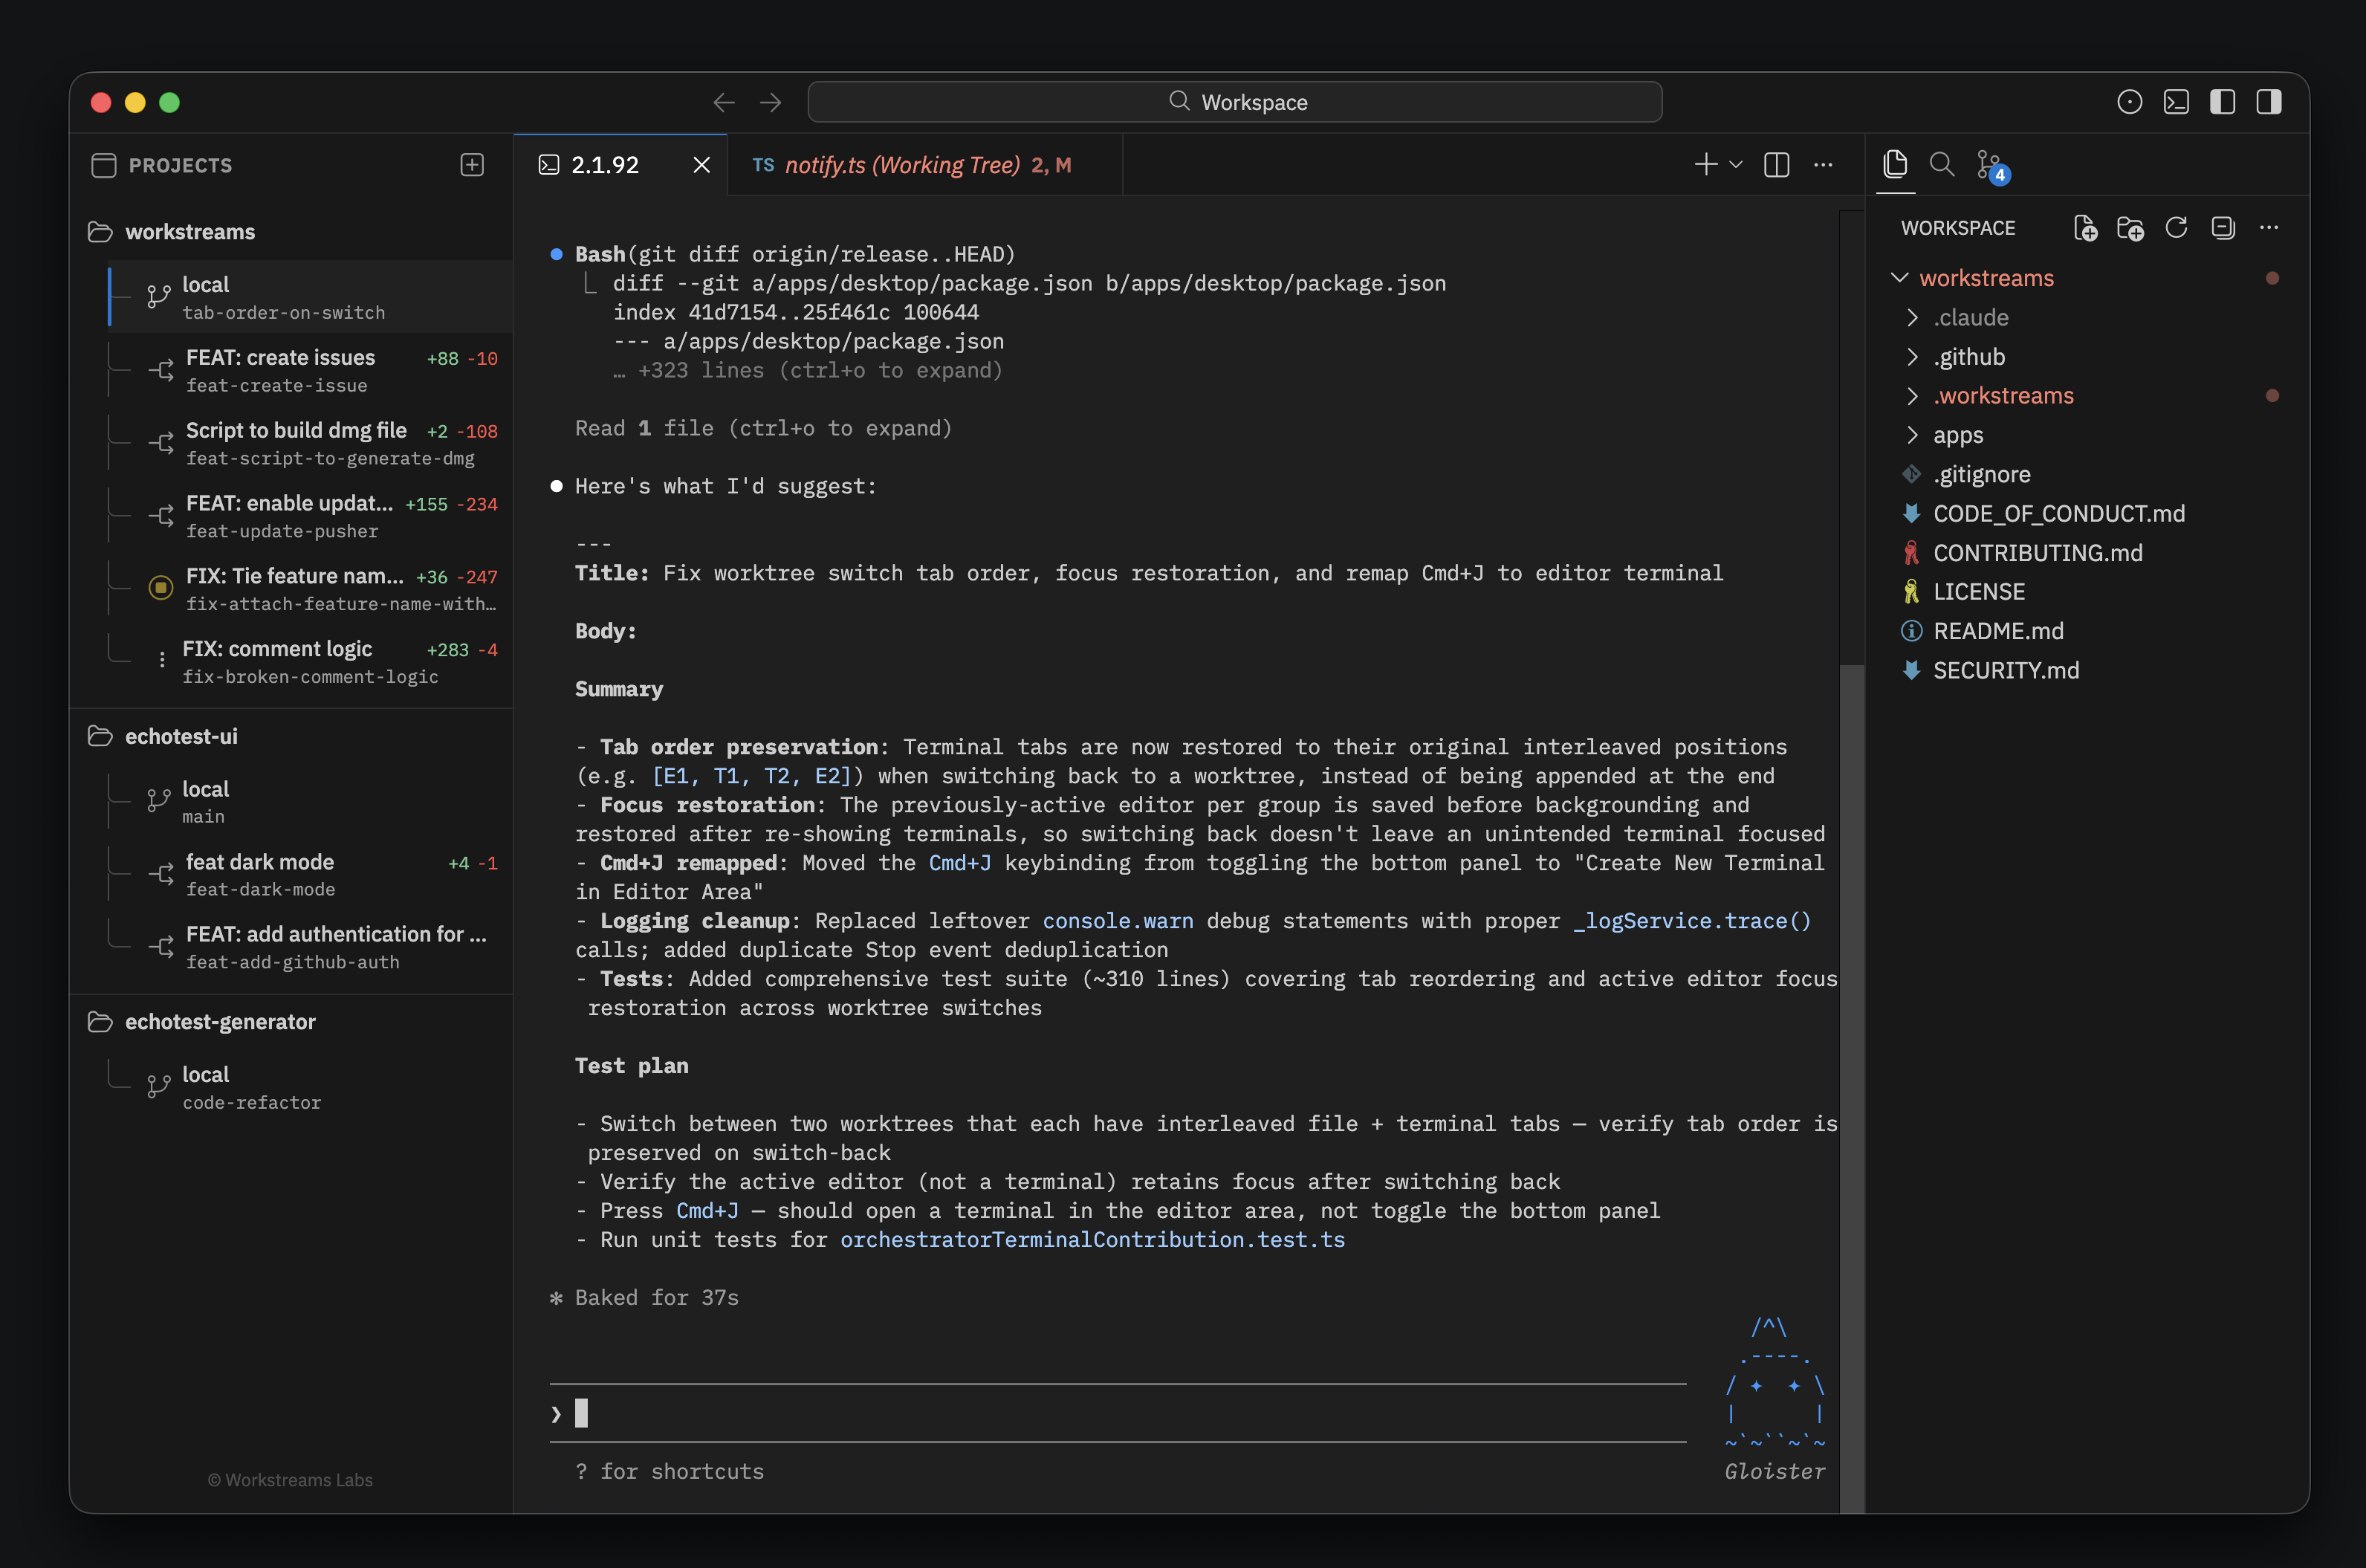This screenshot has height=1568, width=2366.
Task: Split the editor using the split icon
Action: coord(1776,164)
